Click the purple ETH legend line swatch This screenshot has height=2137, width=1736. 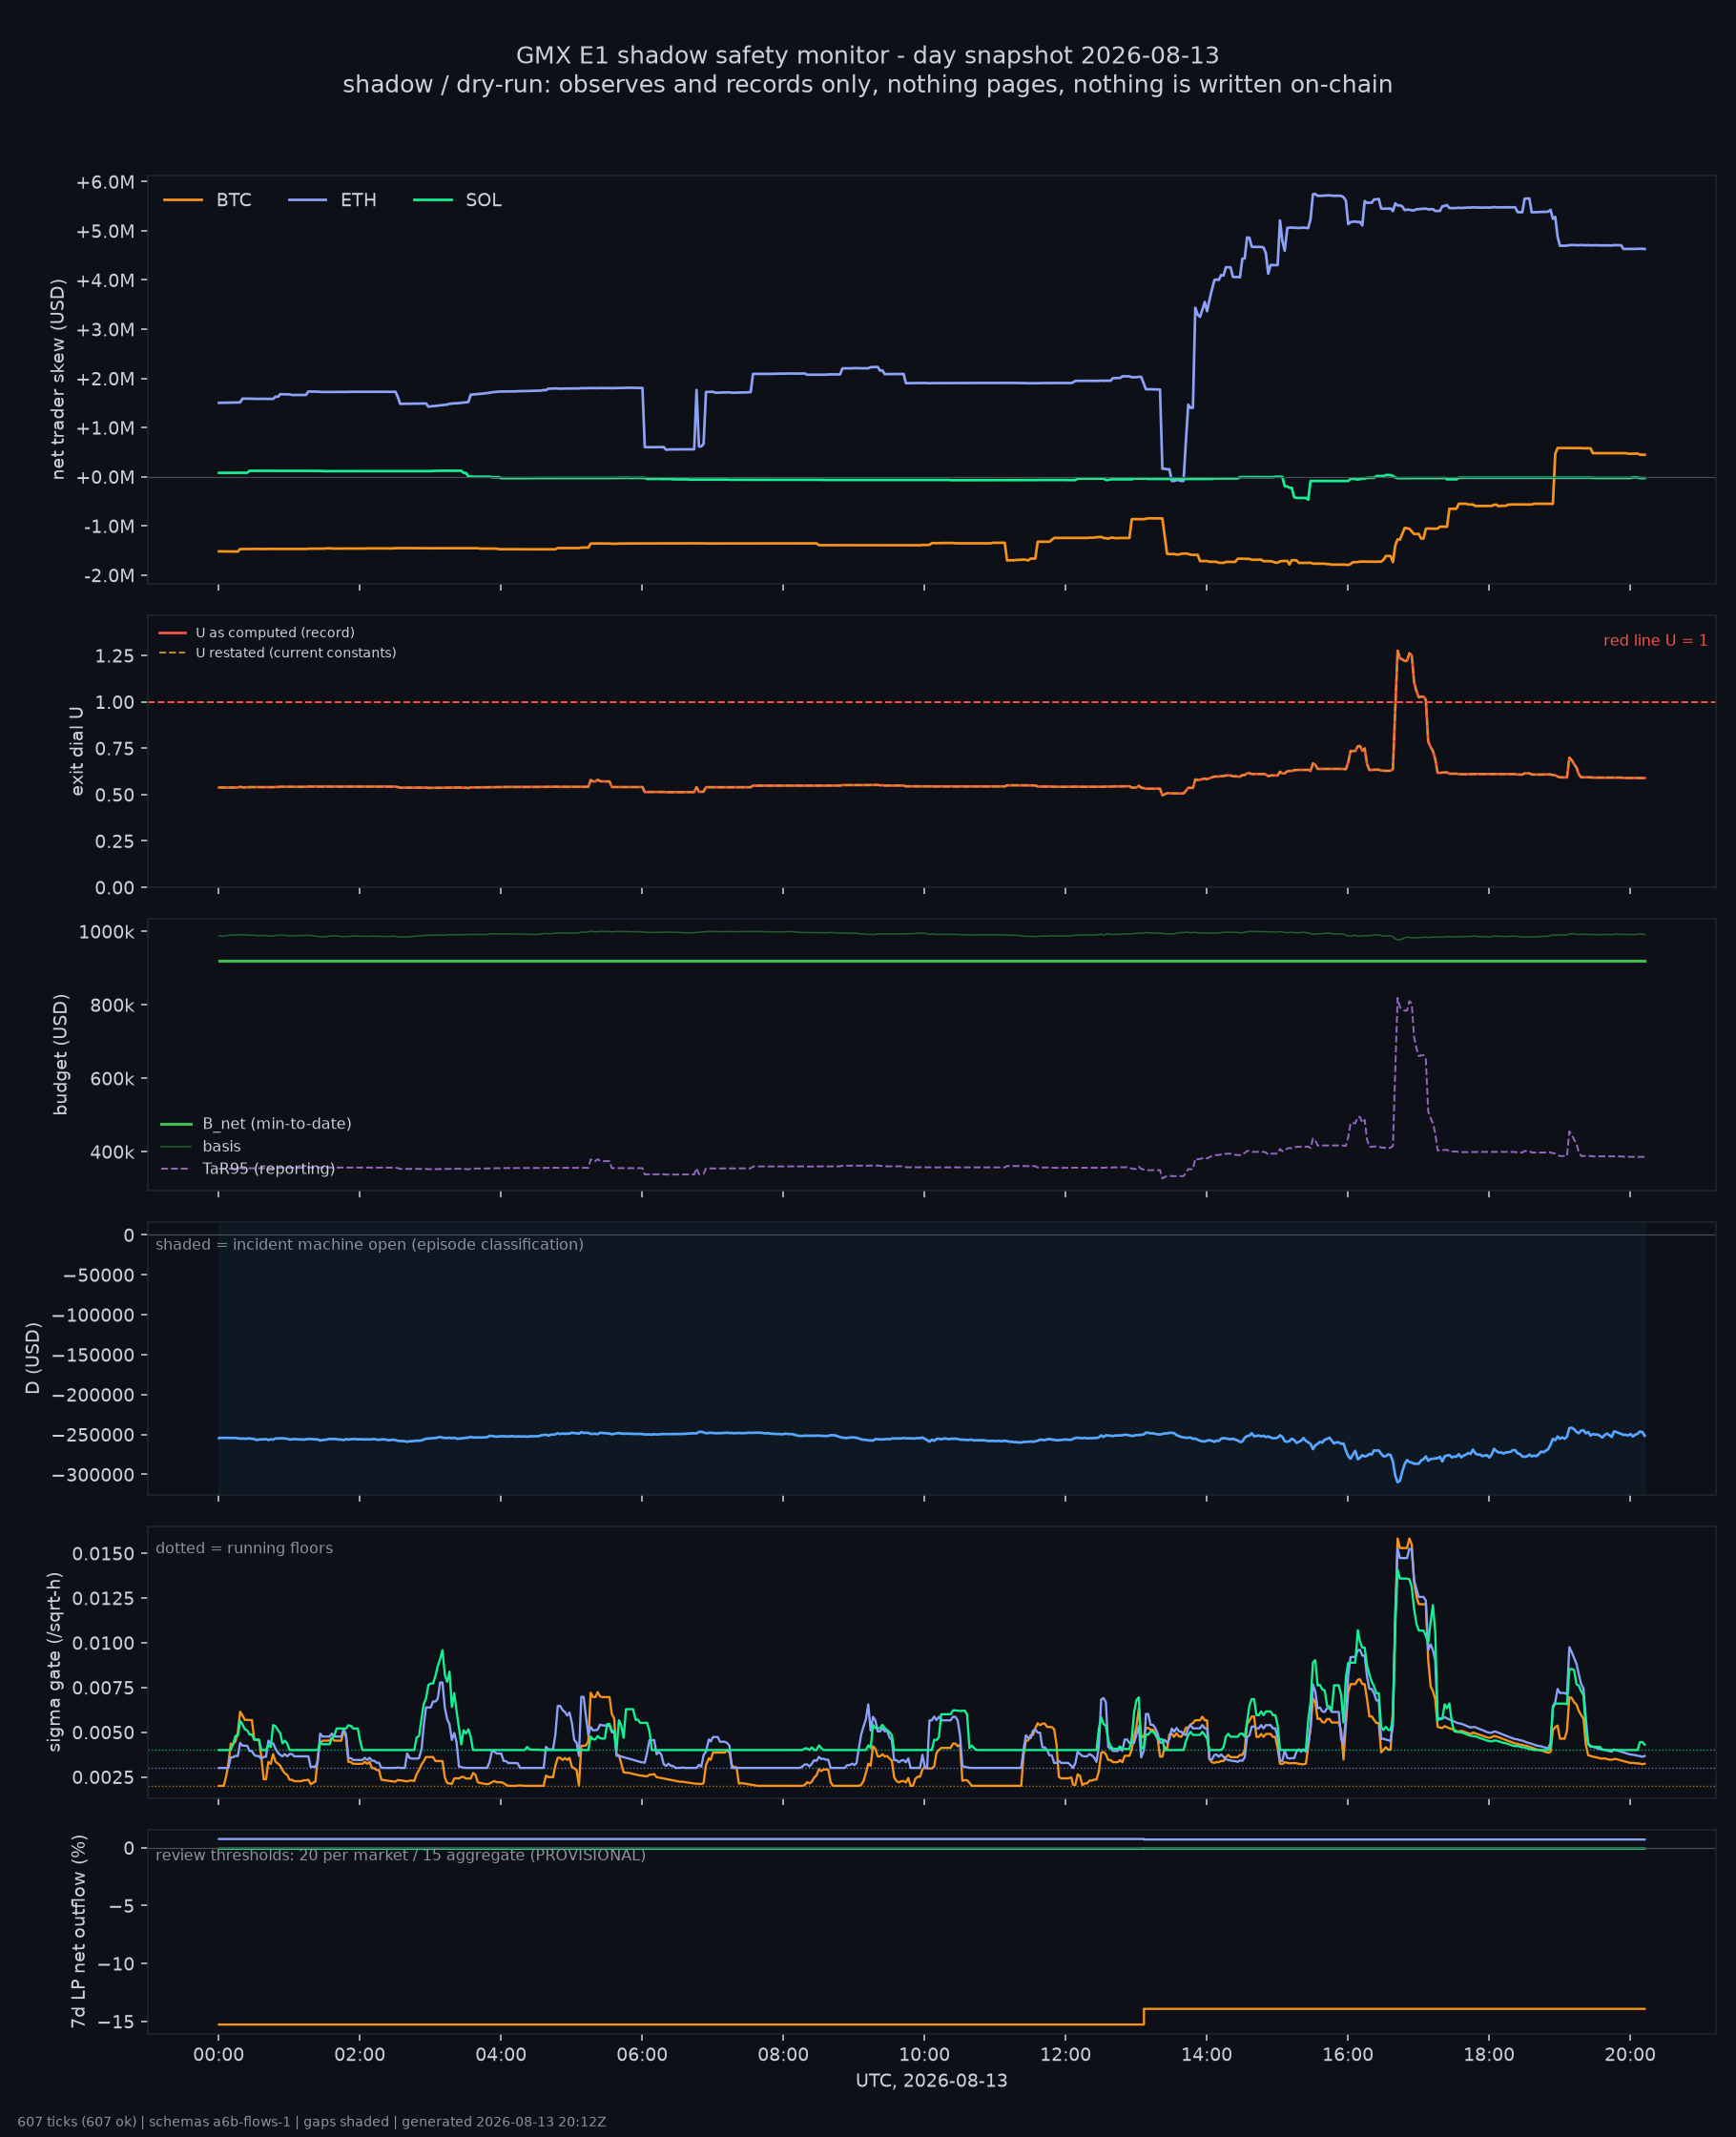click(x=307, y=200)
